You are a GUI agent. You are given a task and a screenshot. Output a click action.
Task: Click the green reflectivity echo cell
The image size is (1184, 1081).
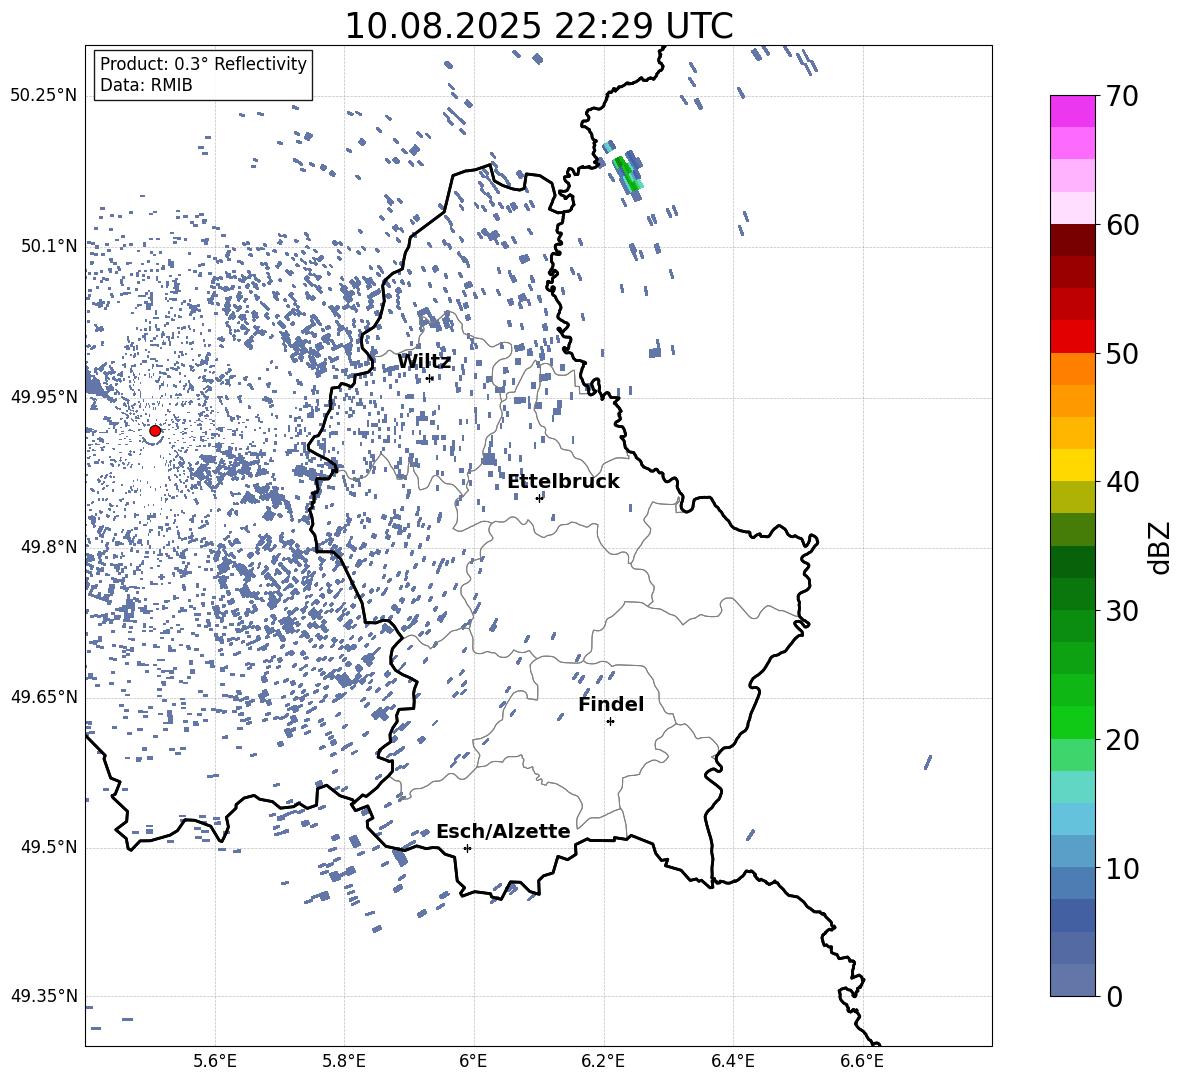[628, 173]
